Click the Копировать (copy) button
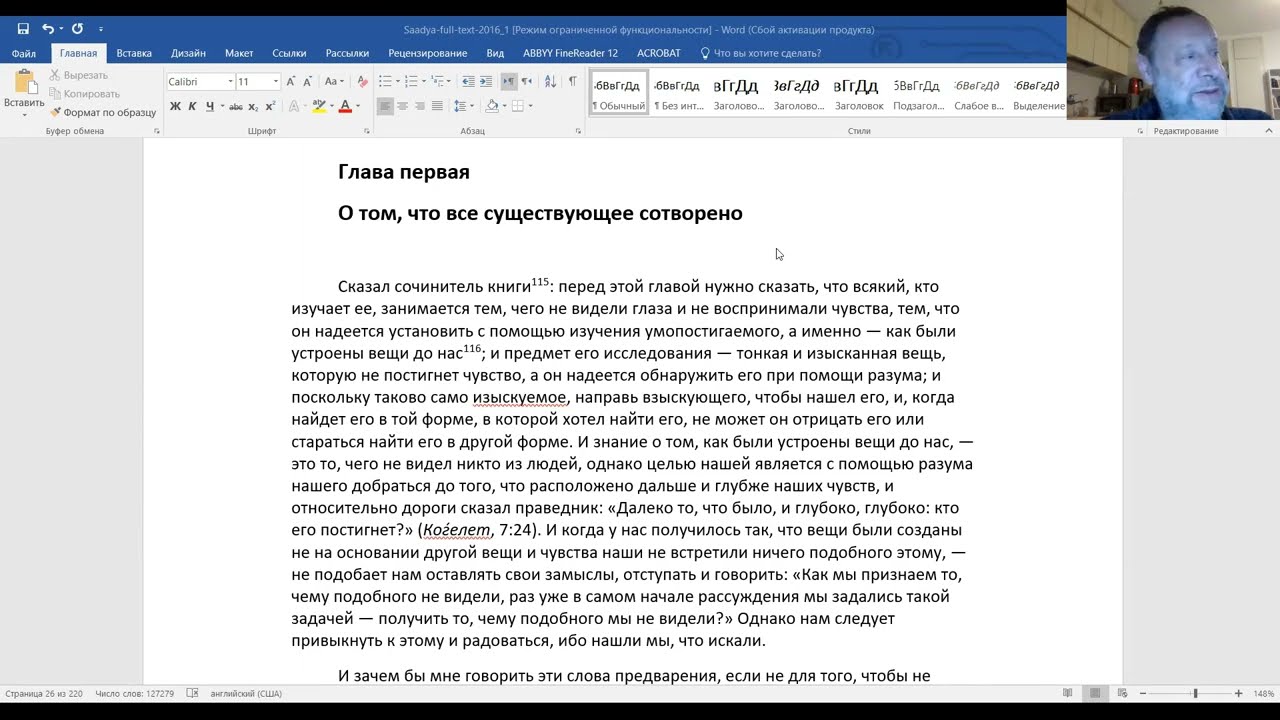The height and width of the screenshot is (720, 1280). pyautogui.click(x=84, y=94)
